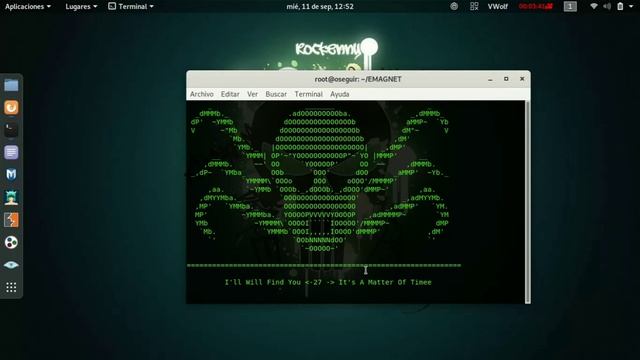Click the terminal window vertical scrollbar
Viewport: 640px width, 360px height.
point(528,202)
